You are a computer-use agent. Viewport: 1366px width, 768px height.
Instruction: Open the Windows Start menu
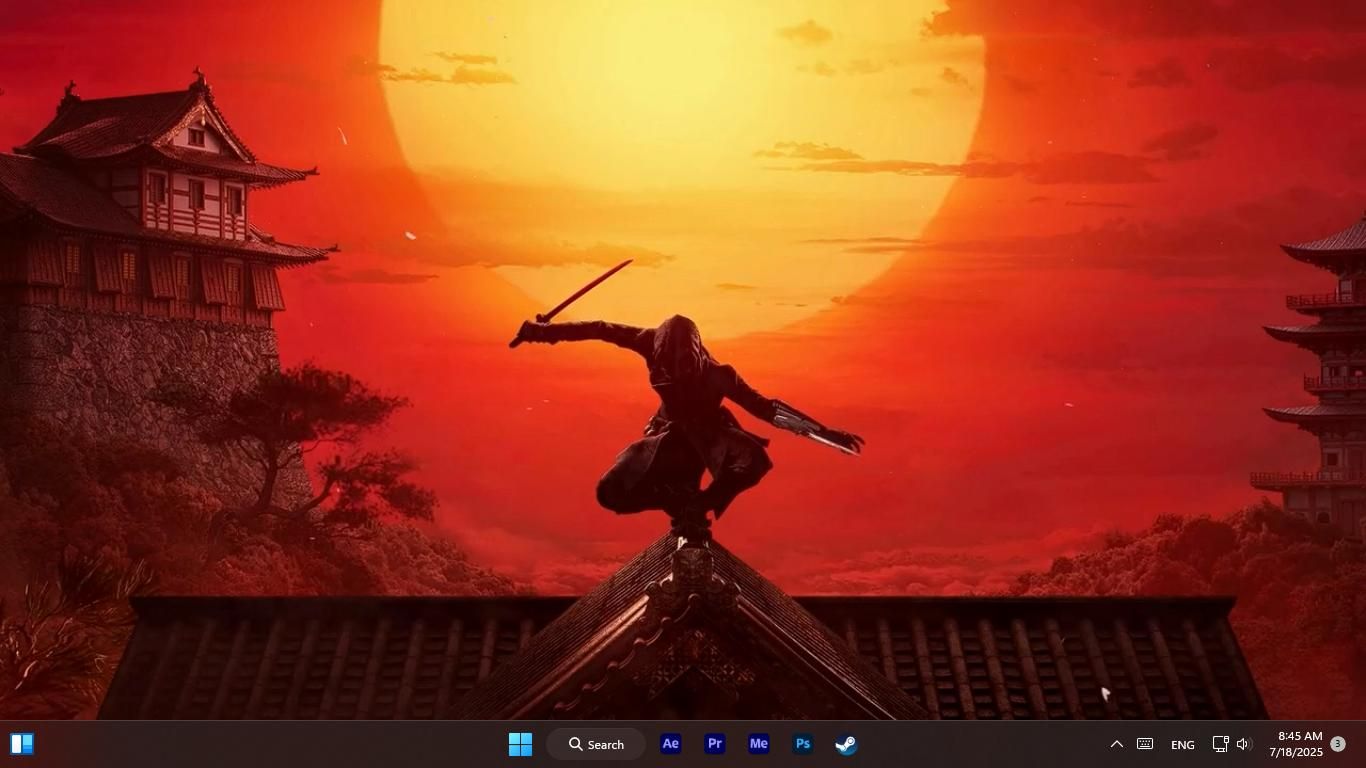click(x=520, y=744)
